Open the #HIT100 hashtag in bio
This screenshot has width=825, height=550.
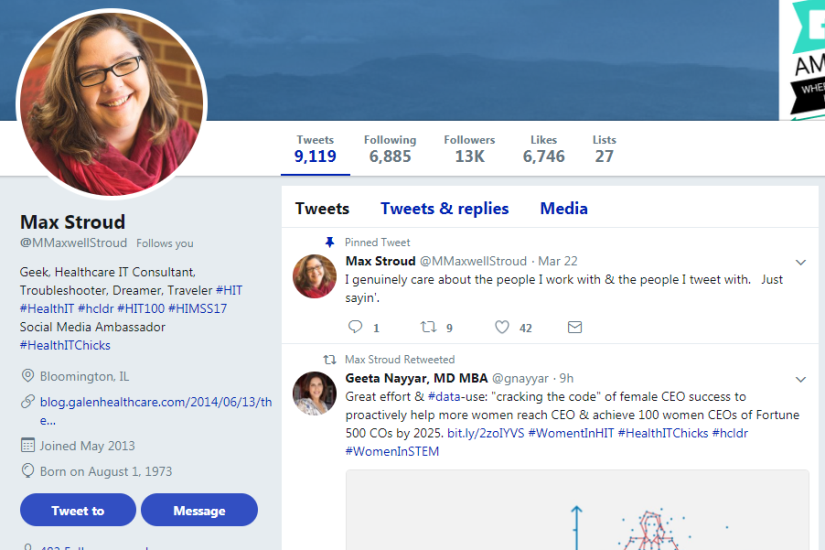(141, 308)
